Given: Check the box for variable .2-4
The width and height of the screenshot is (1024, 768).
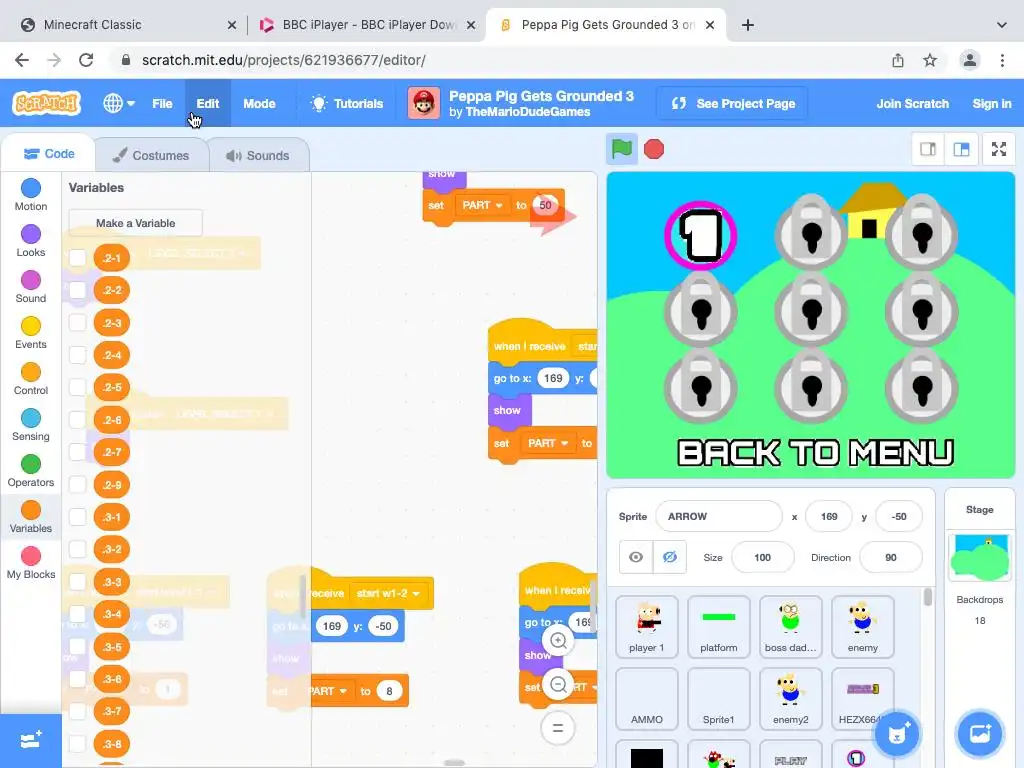Looking at the screenshot, I should (x=78, y=355).
